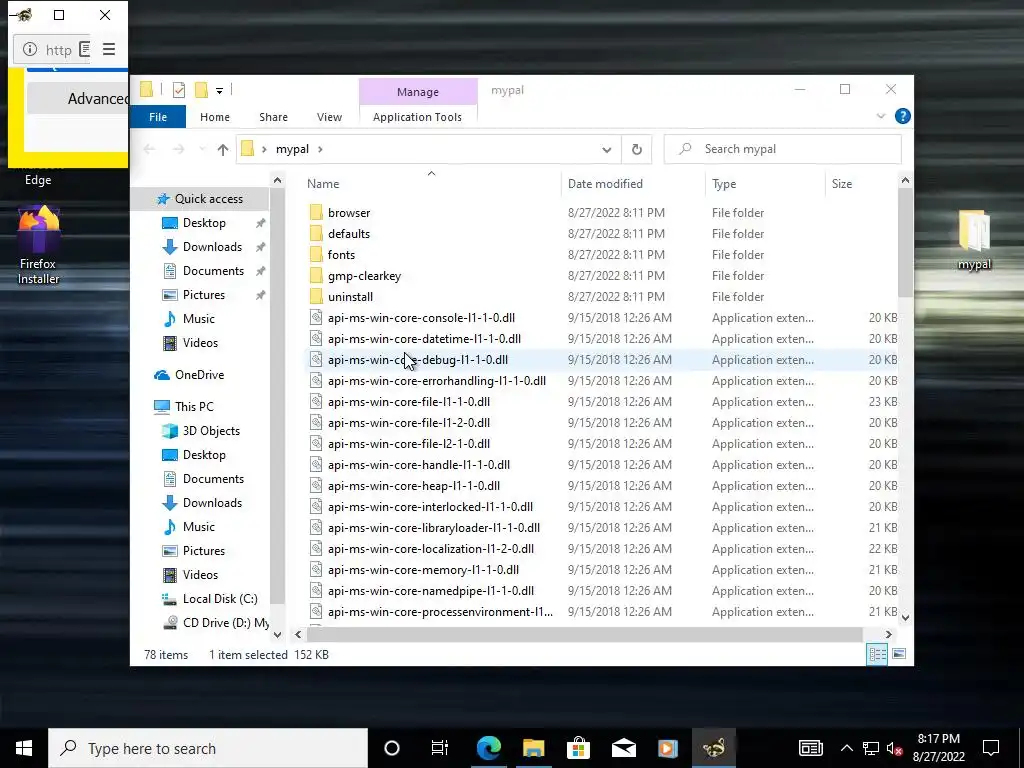Select api-ms-win-core-errorhandling-l1-1-0.dll file

pyautogui.click(x=437, y=381)
